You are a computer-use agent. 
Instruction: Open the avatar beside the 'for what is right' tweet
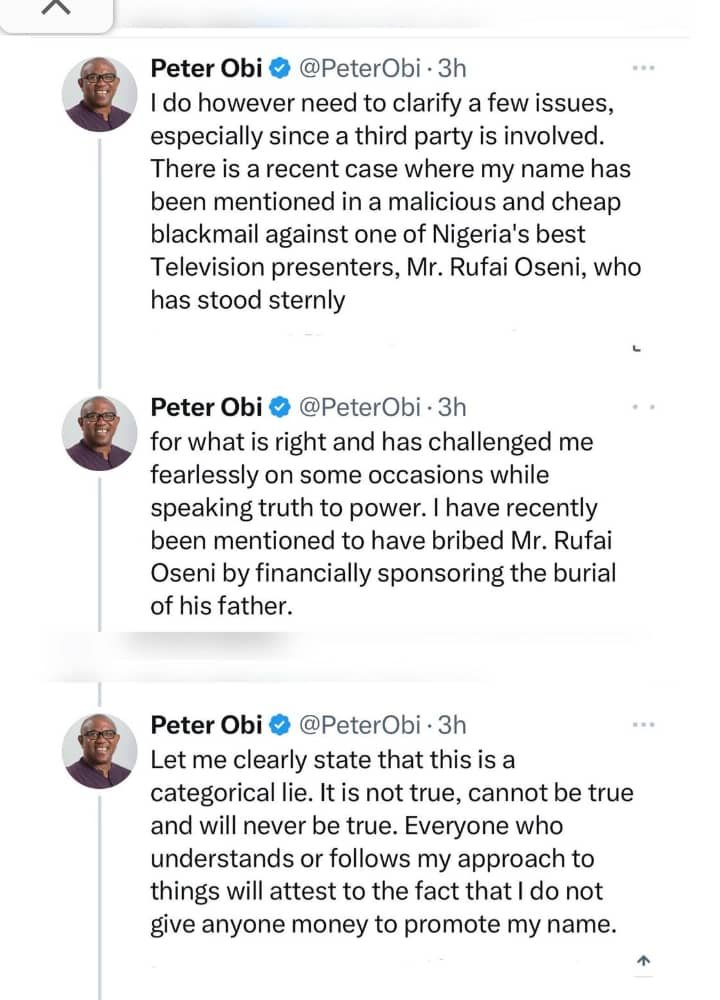point(98,434)
